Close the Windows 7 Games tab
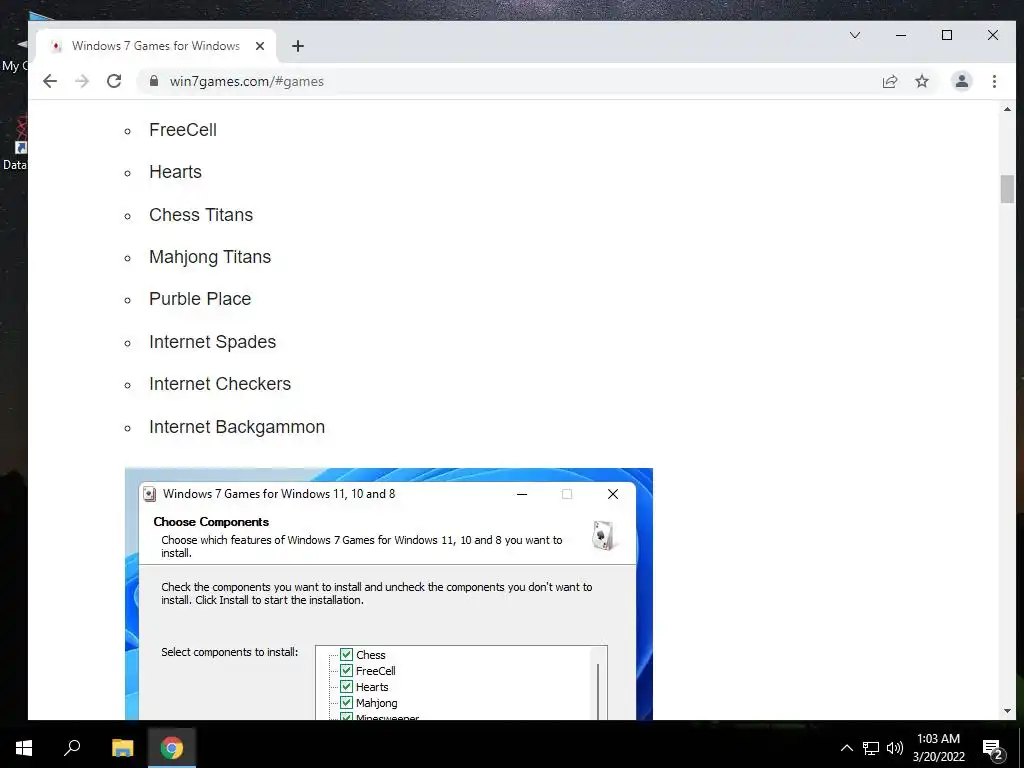The width and height of the screenshot is (1024, 768). click(260, 46)
